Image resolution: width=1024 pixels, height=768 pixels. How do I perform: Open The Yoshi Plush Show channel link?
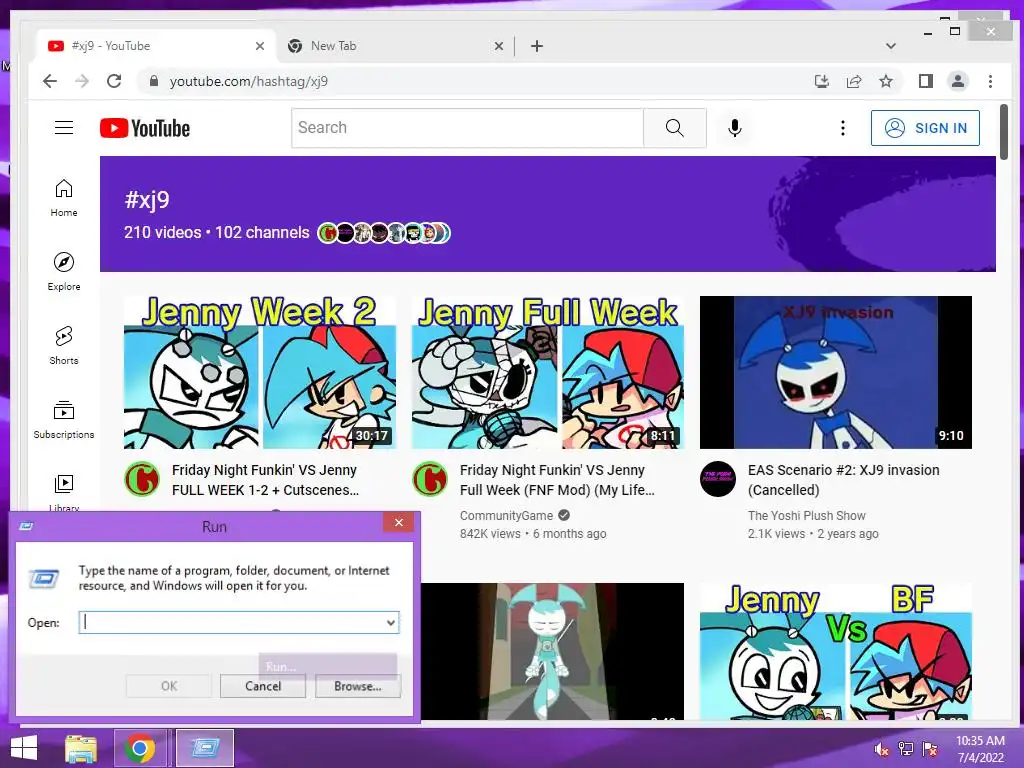(x=807, y=515)
